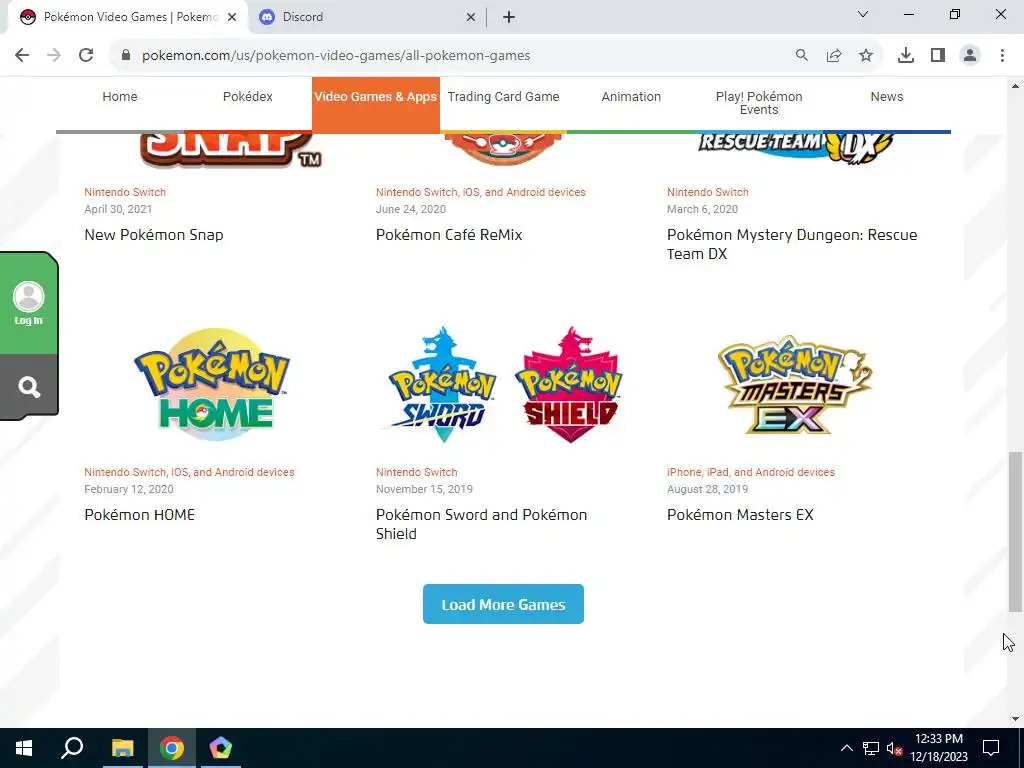Image resolution: width=1024 pixels, height=768 pixels.
Task: Click 'August 28, 2019' release date
Action: pyautogui.click(x=708, y=489)
